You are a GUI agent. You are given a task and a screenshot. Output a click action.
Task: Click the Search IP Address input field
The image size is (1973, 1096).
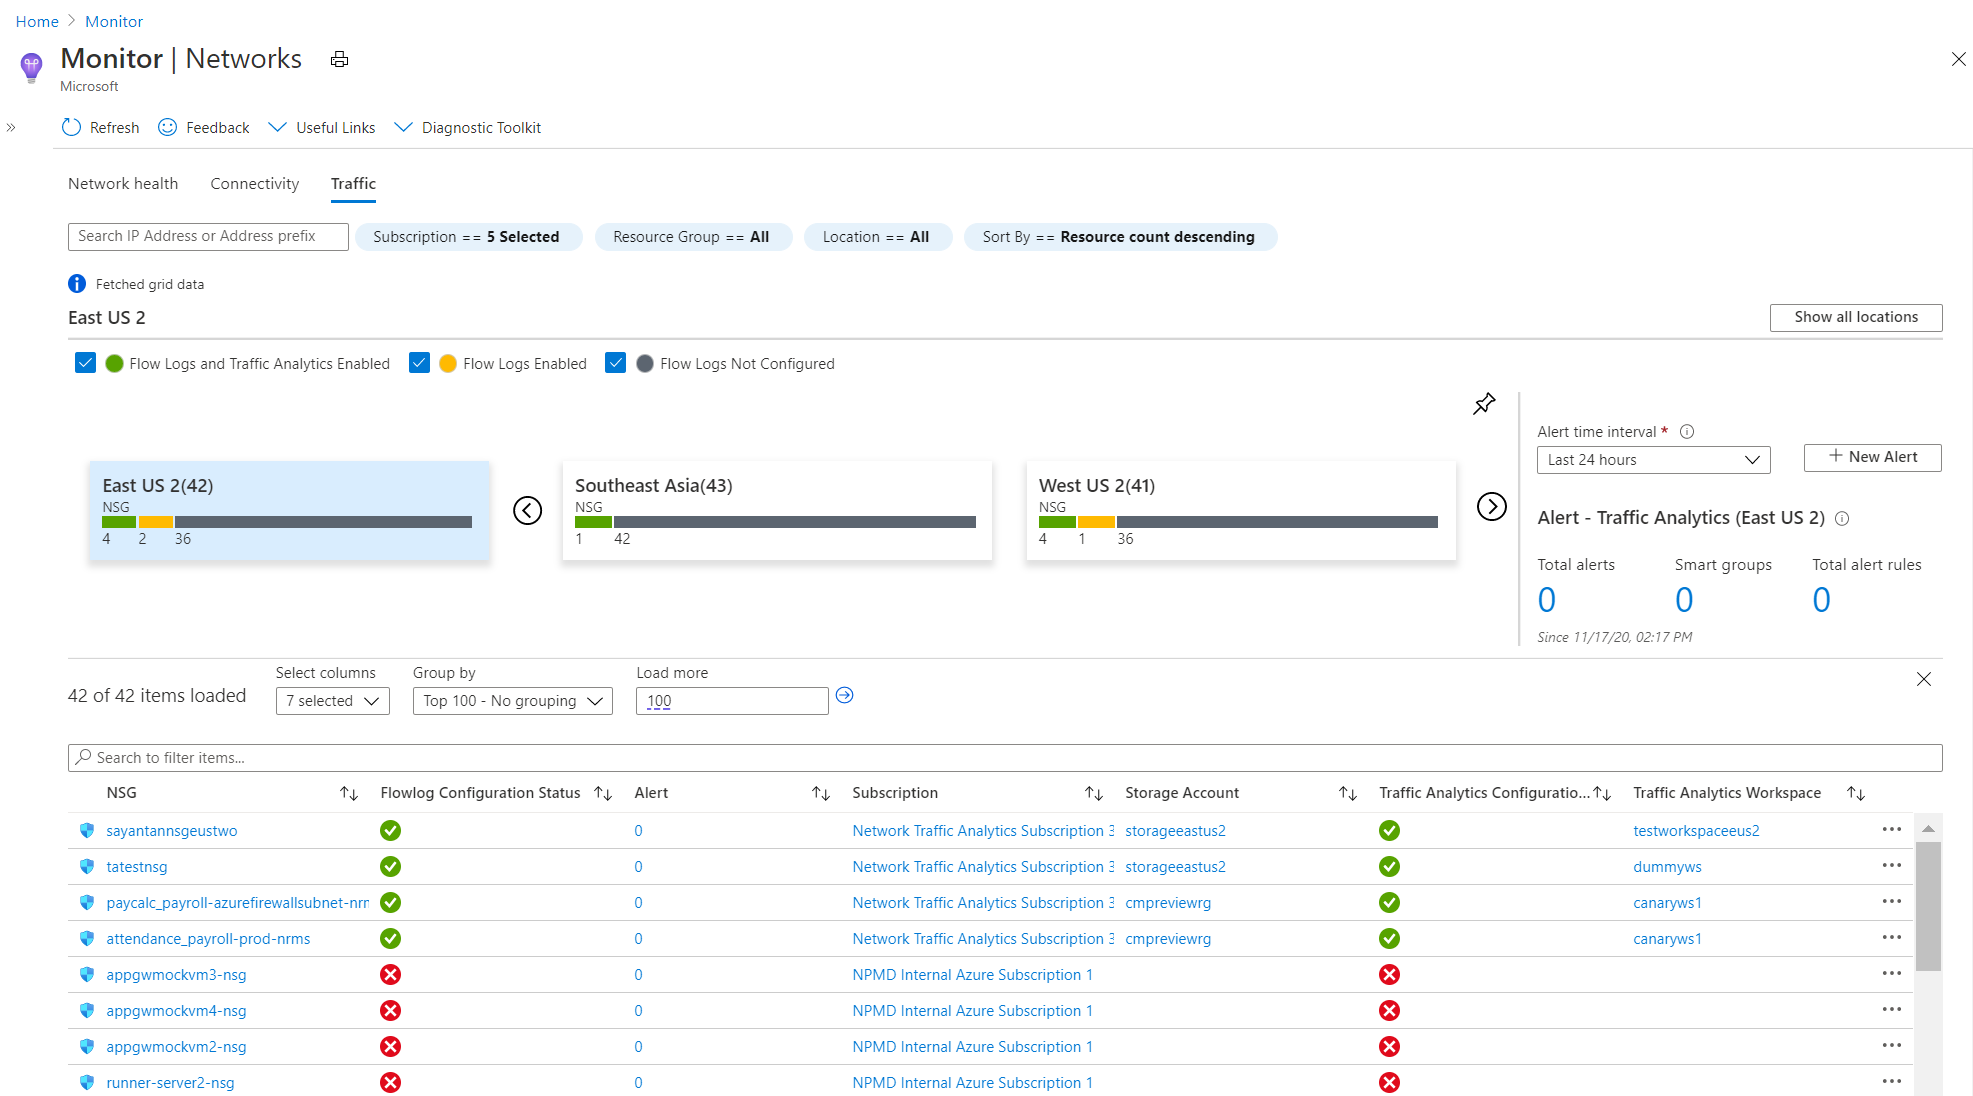click(x=208, y=237)
